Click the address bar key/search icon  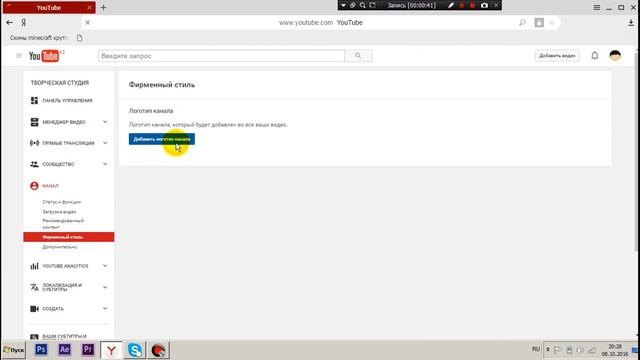tap(522, 23)
